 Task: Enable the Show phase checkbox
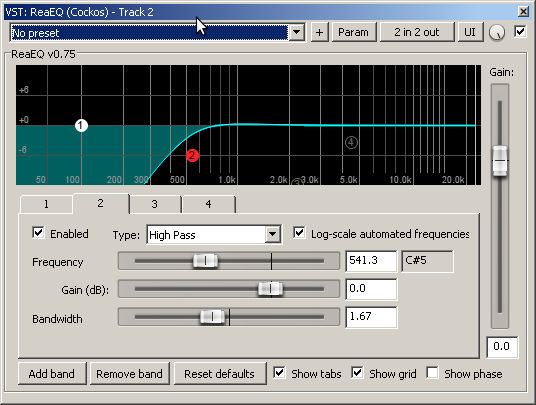click(432, 373)
